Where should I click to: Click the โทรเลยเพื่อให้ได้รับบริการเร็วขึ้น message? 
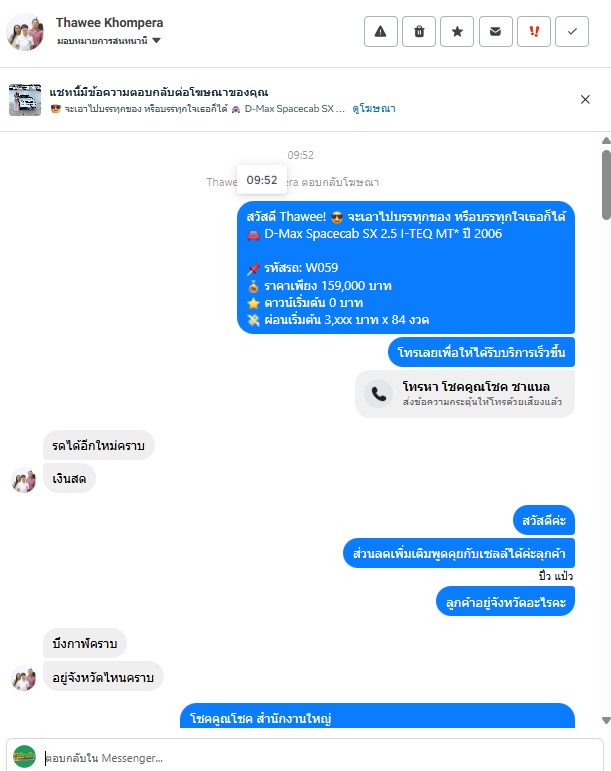click(481, 352)
